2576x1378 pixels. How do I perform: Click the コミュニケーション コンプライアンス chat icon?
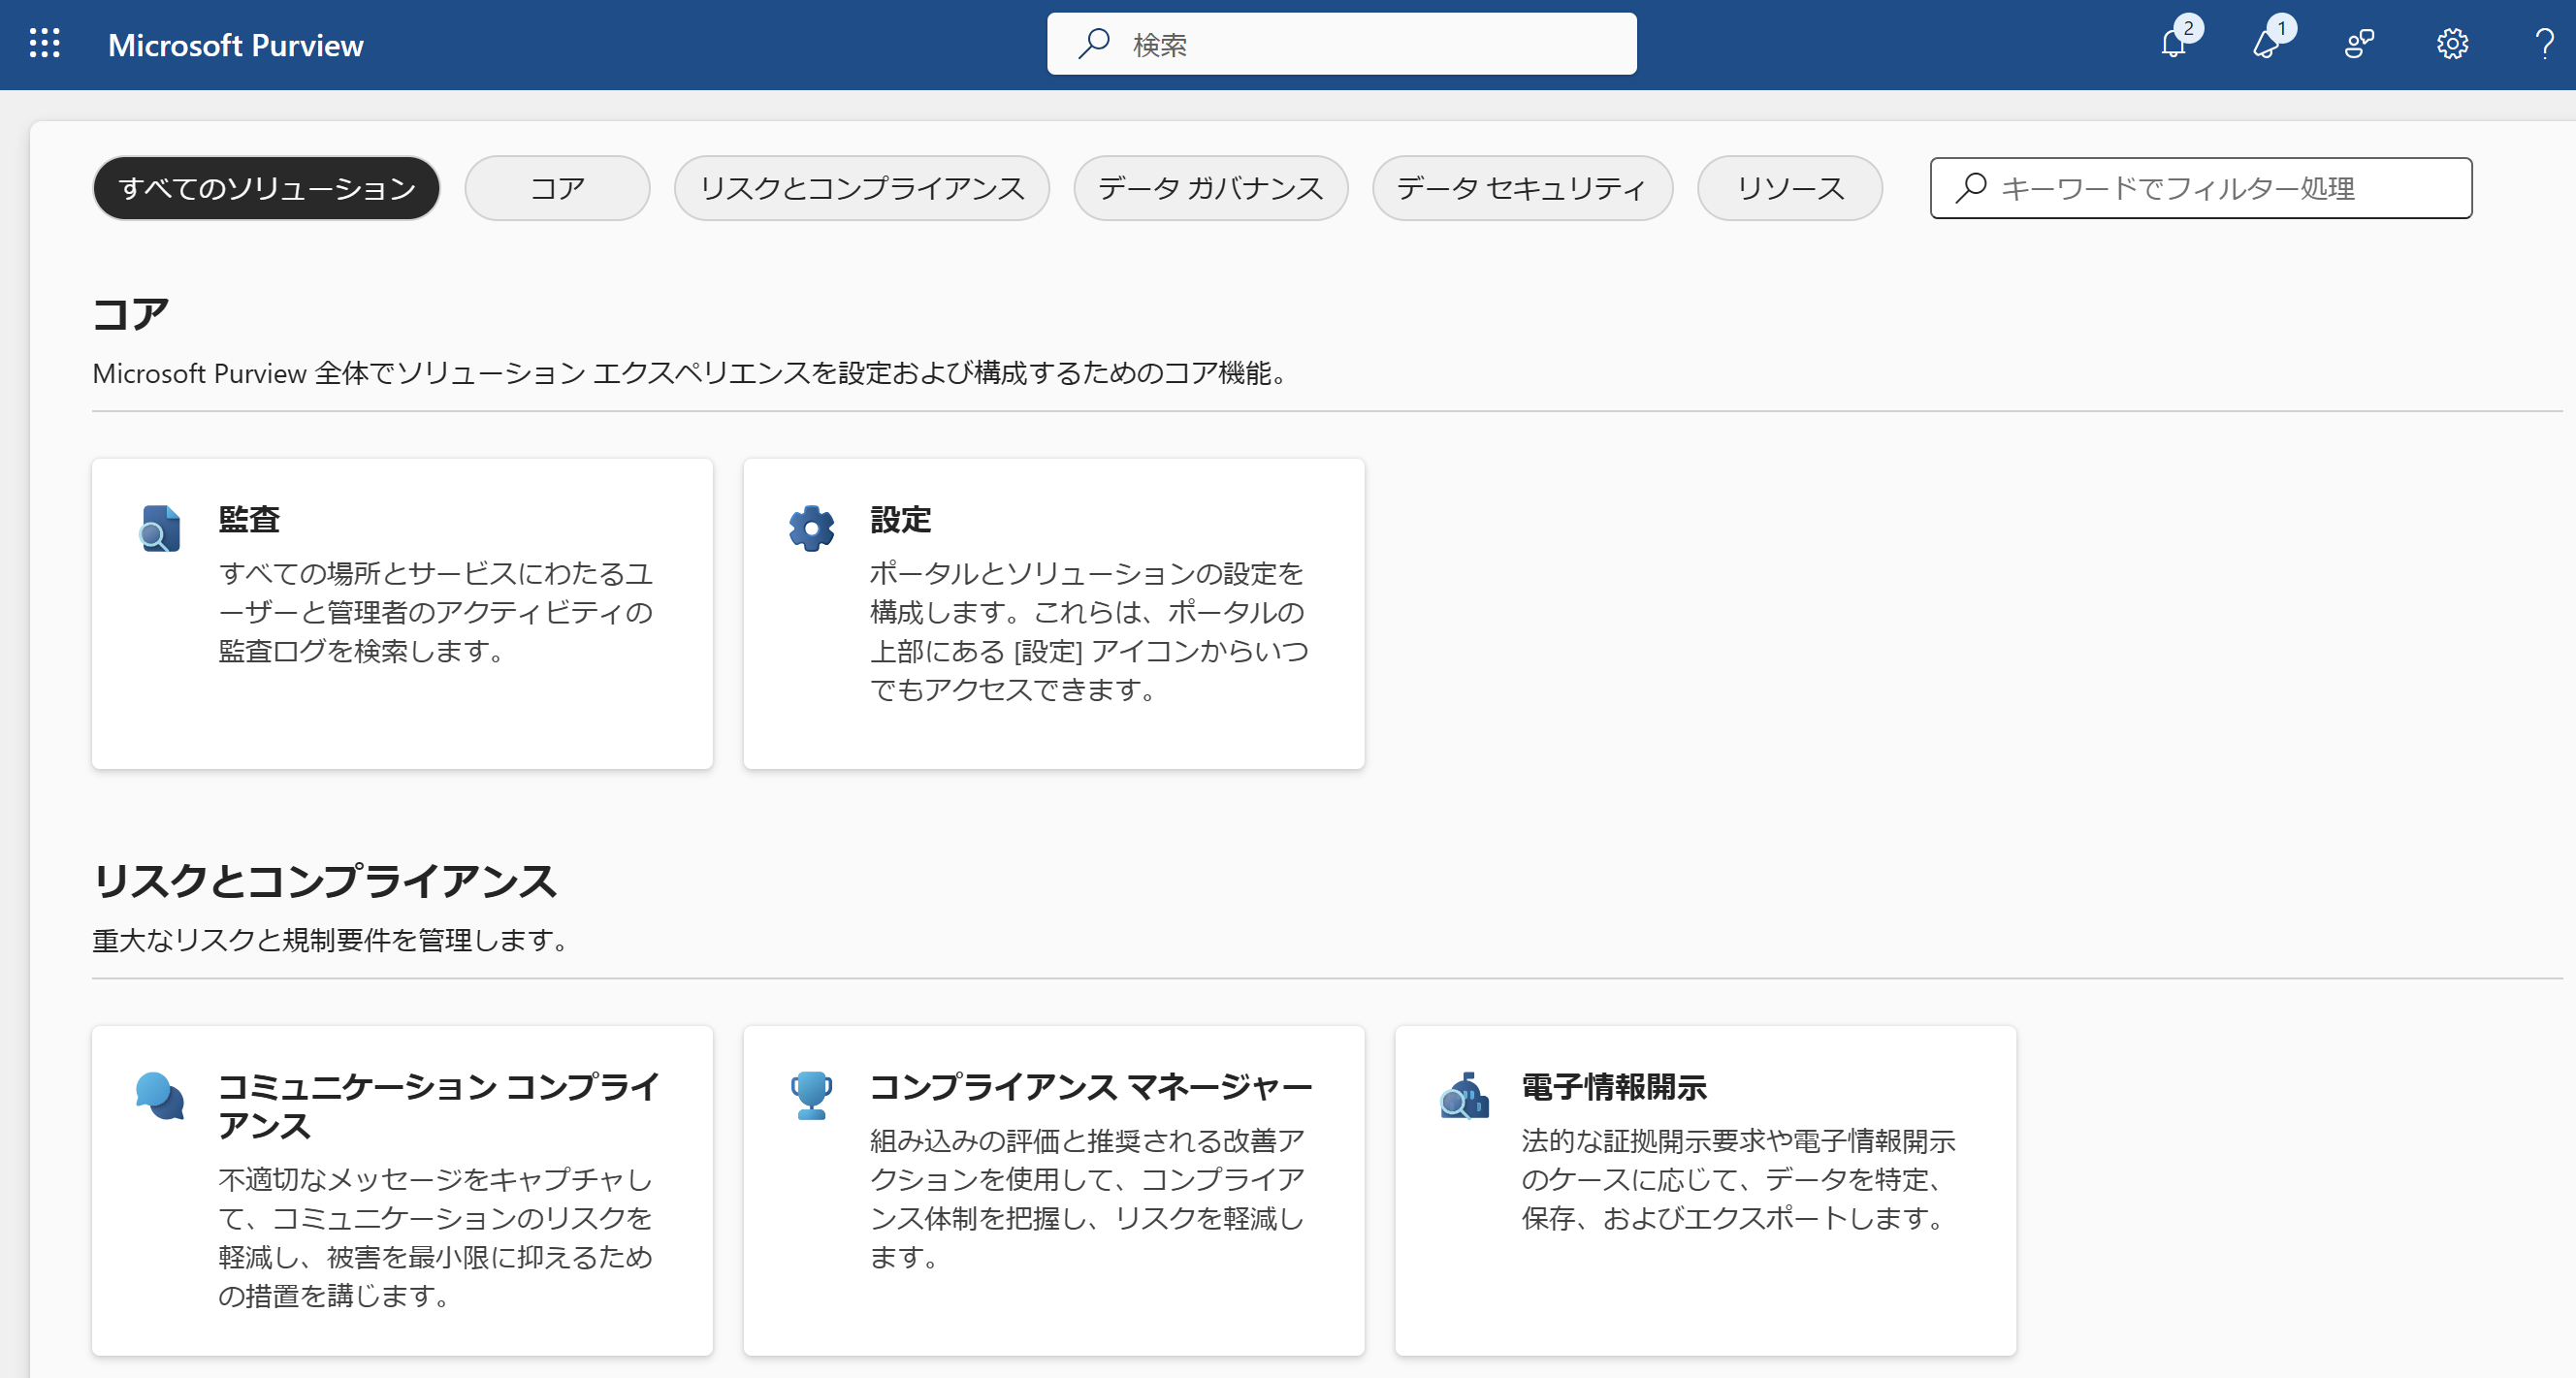click(x=160, y=1096)
